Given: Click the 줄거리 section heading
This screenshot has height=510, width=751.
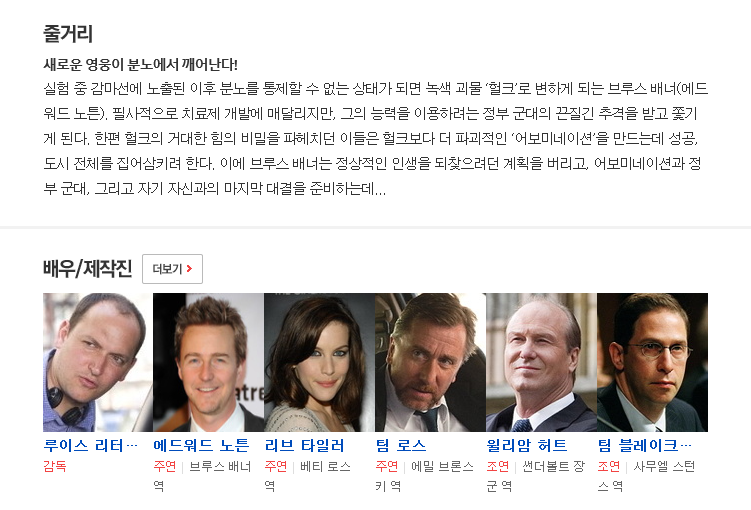Looking at the screenshot, I should point(68,34).
